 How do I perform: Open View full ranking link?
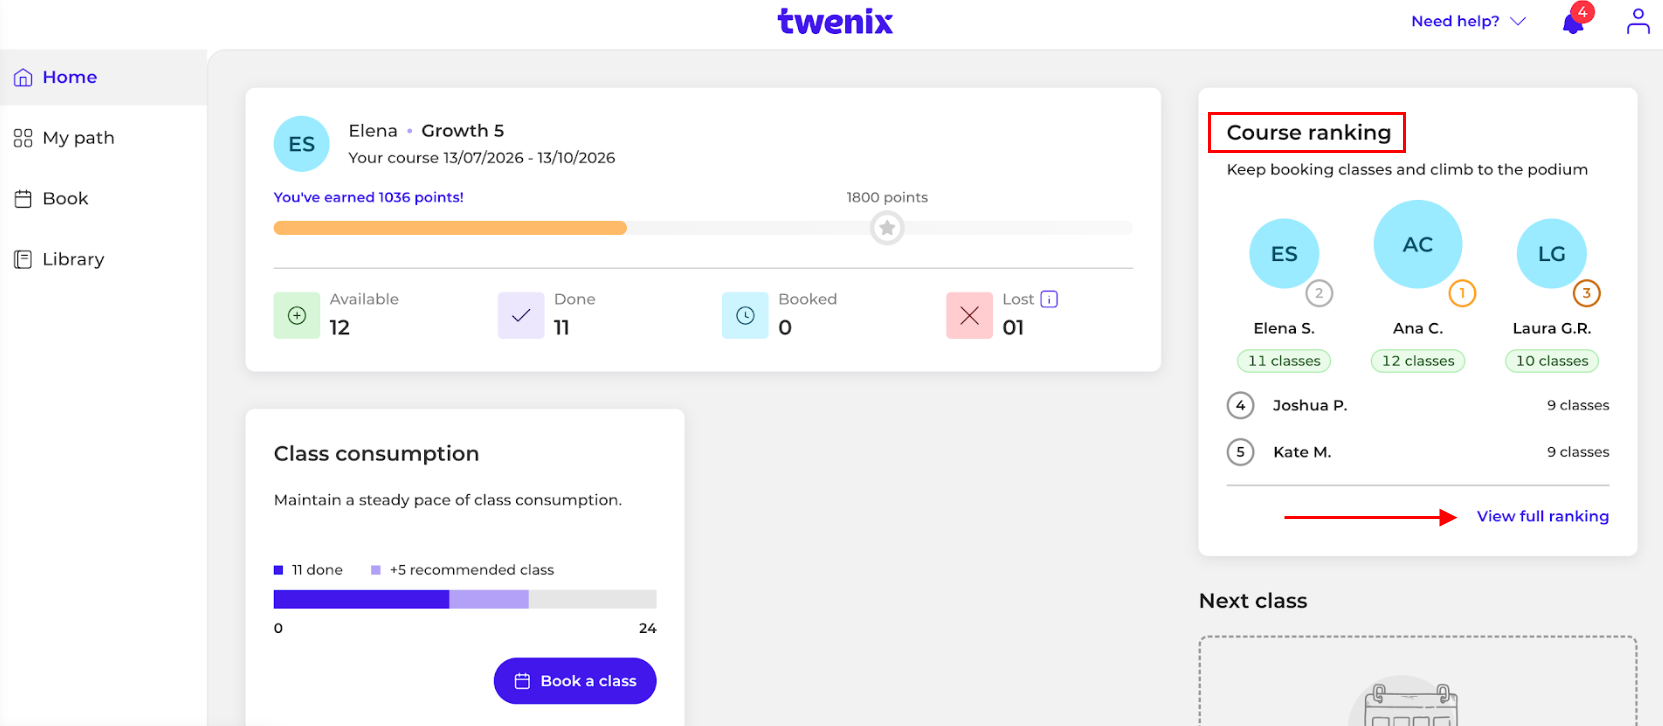coord(1543,516)
